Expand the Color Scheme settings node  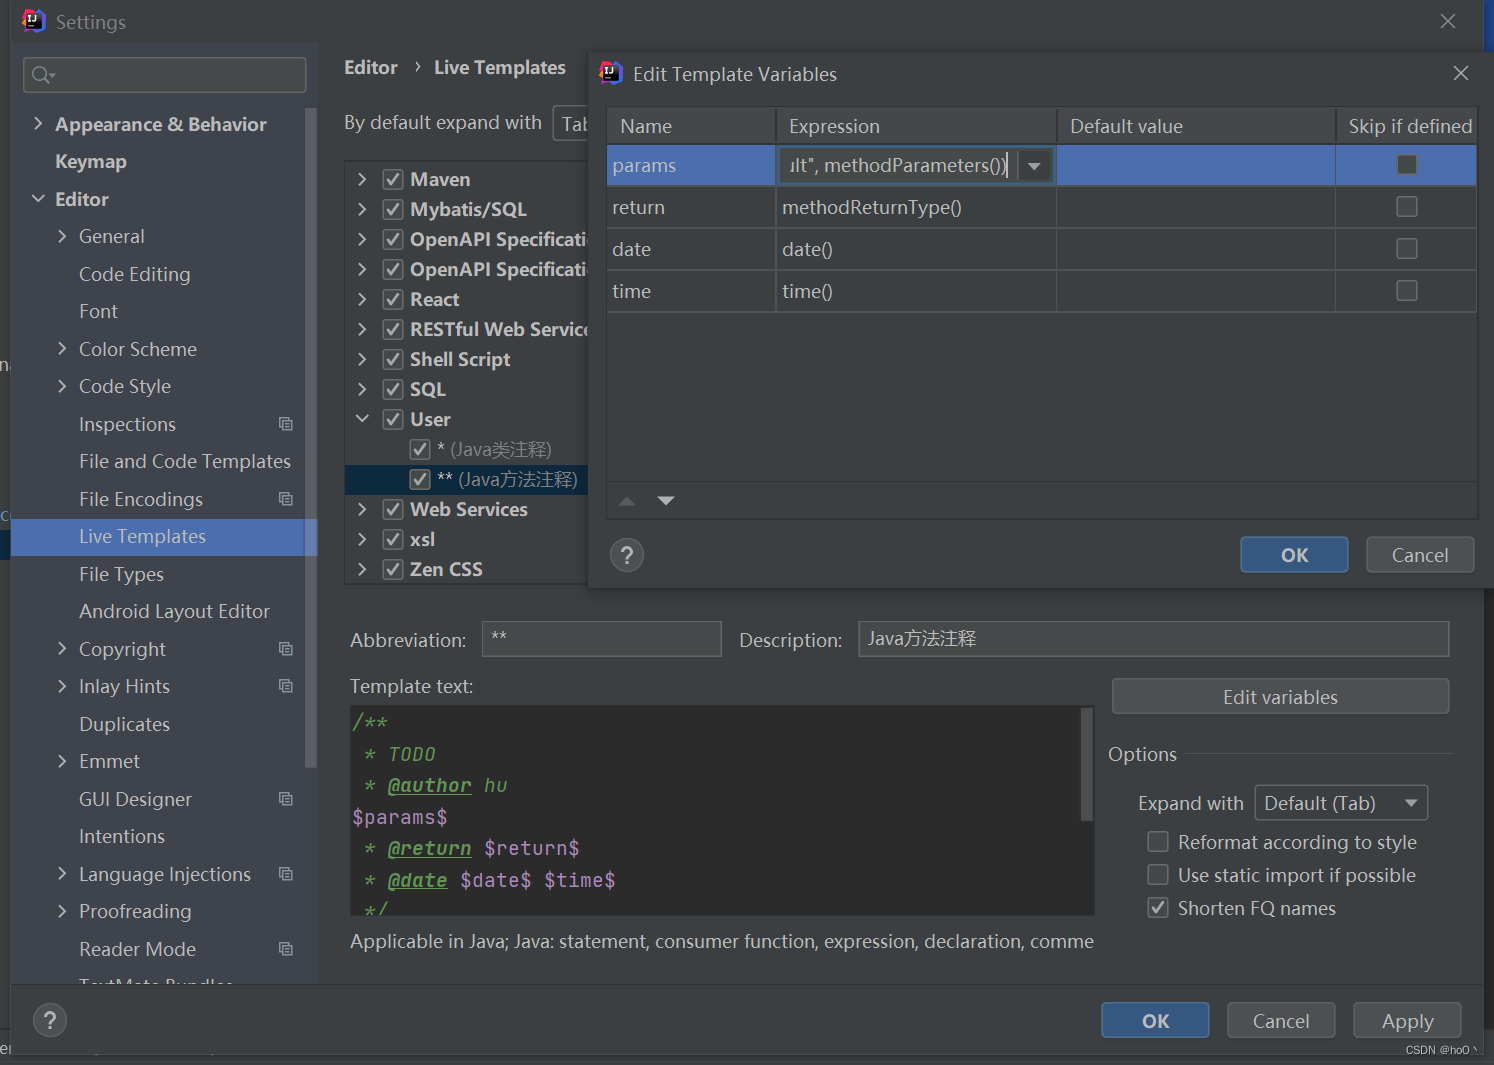62,349
